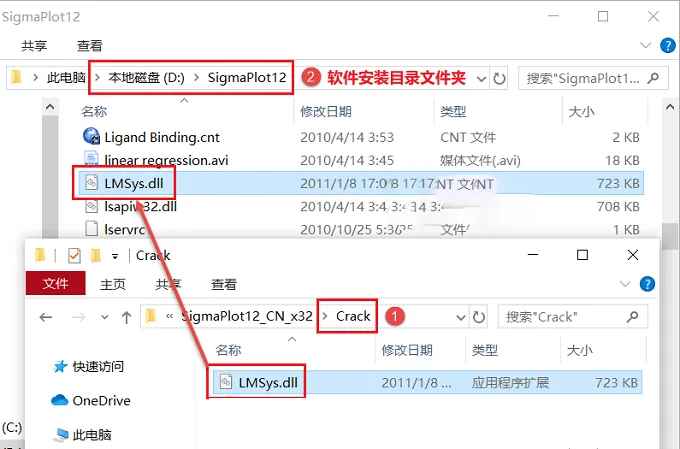Select OneDrive in Crack navigation pane

tap(101, 400)
